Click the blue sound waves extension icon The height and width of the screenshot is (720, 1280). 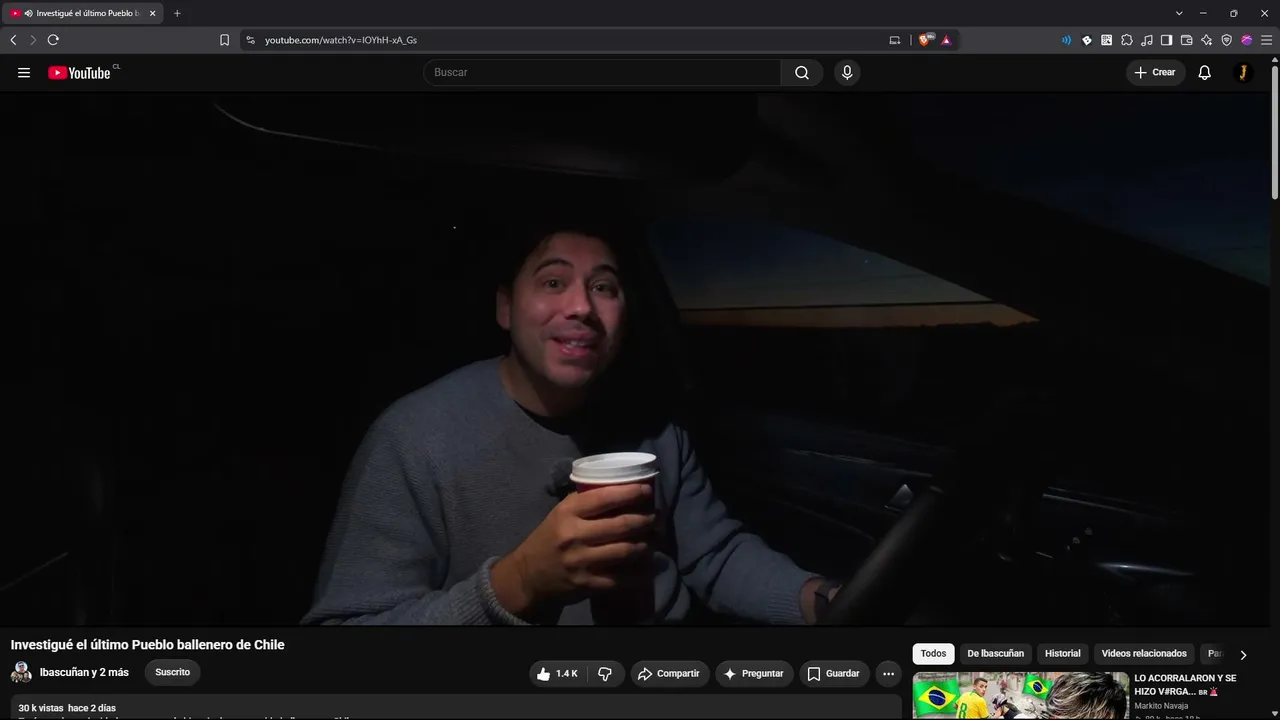(1066, 40)
